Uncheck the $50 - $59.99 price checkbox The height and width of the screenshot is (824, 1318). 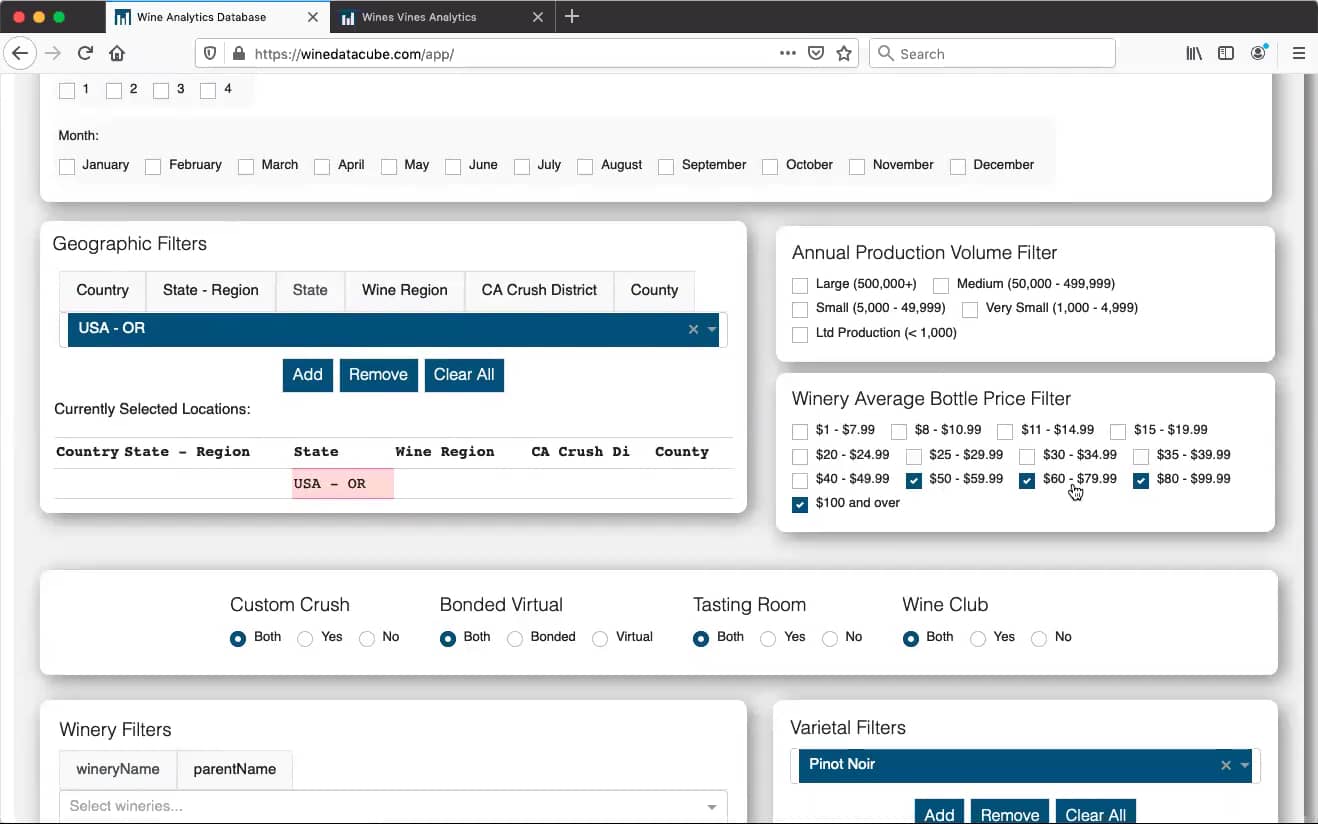tap(914, 481)
